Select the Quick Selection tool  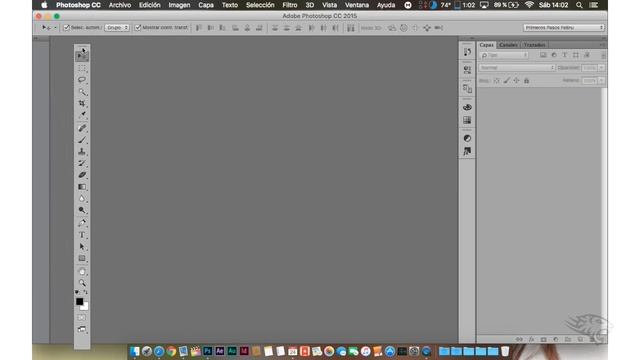(x=82, y=91)
